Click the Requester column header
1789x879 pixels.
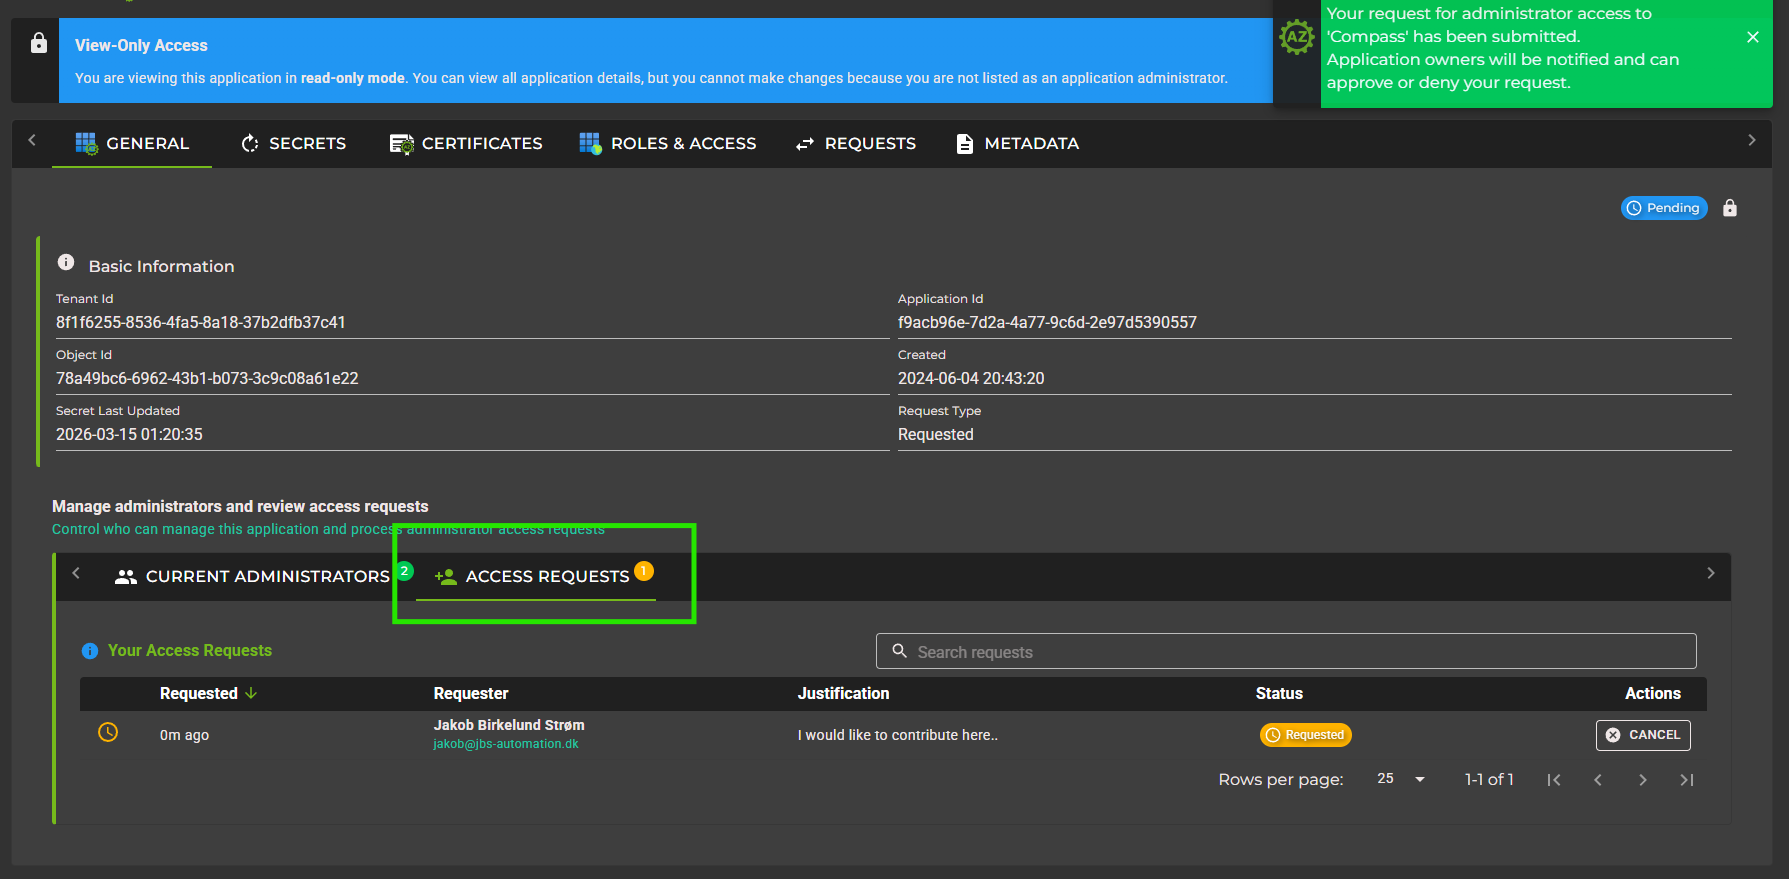coord(471,693)
